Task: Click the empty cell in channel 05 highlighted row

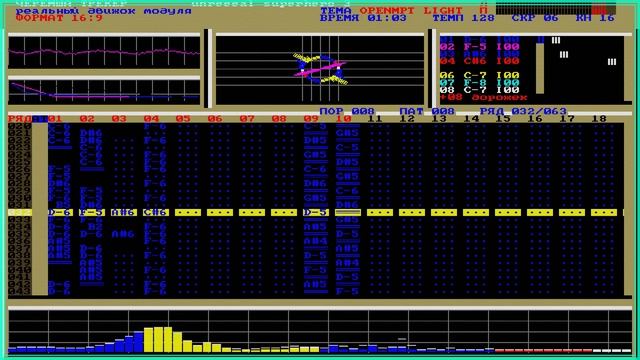Action: [x=188, y=213]
